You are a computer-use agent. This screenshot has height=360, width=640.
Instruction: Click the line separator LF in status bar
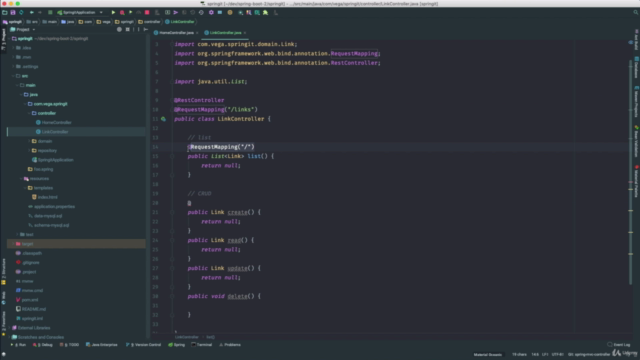(544, 354)
